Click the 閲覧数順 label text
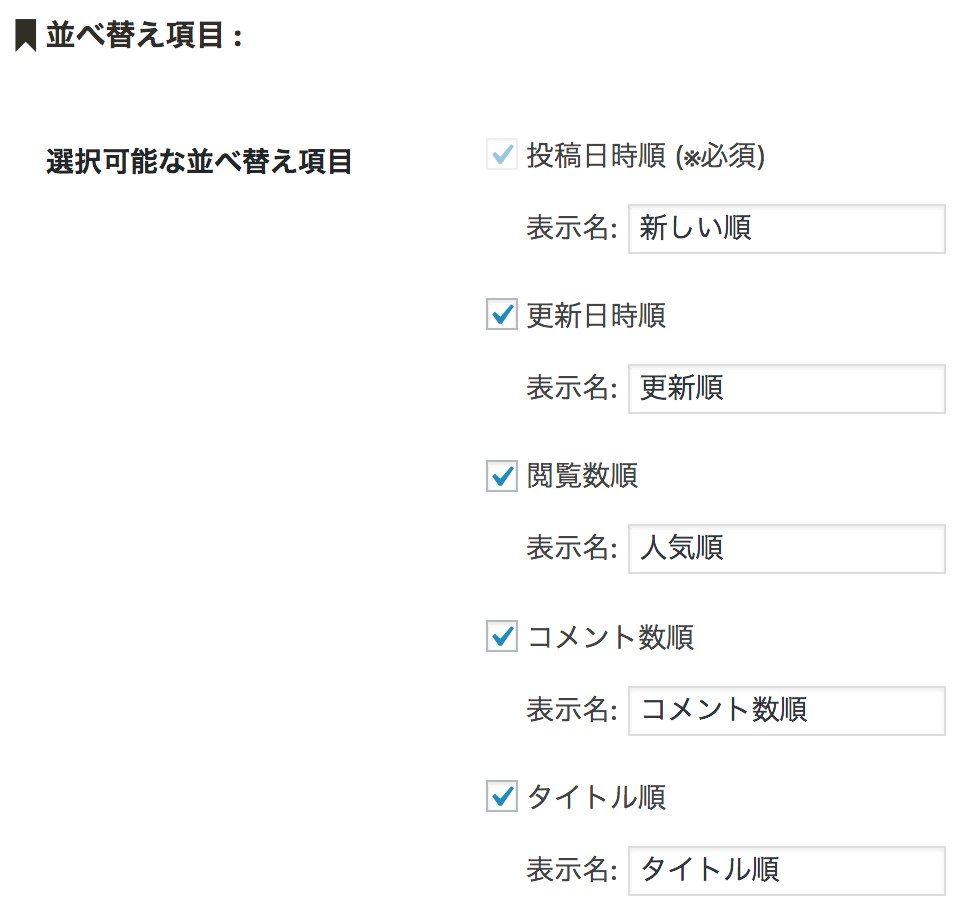The height and width of the screenshot is (924, 976). tap(582, 476)
